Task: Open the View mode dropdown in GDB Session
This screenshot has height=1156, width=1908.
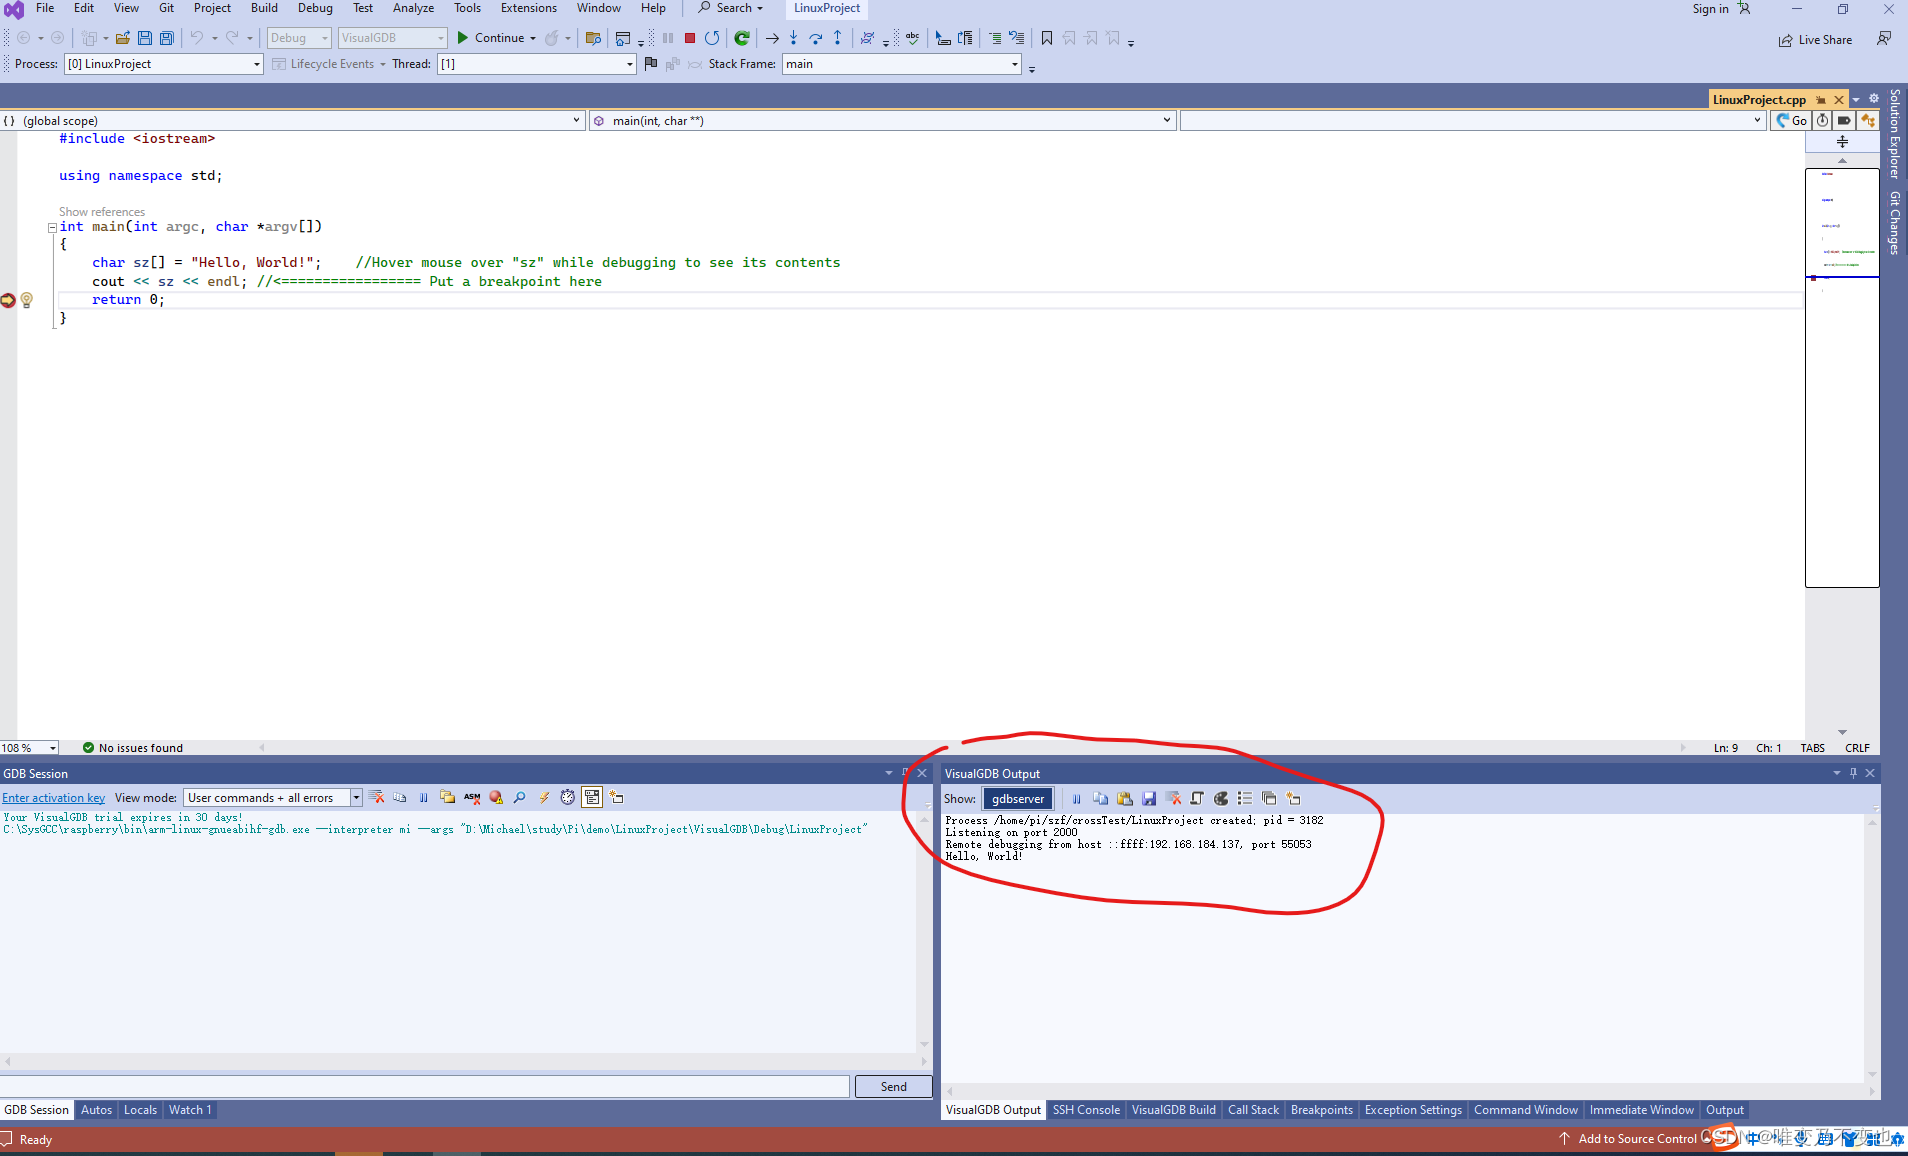Action: click(273, 798)
